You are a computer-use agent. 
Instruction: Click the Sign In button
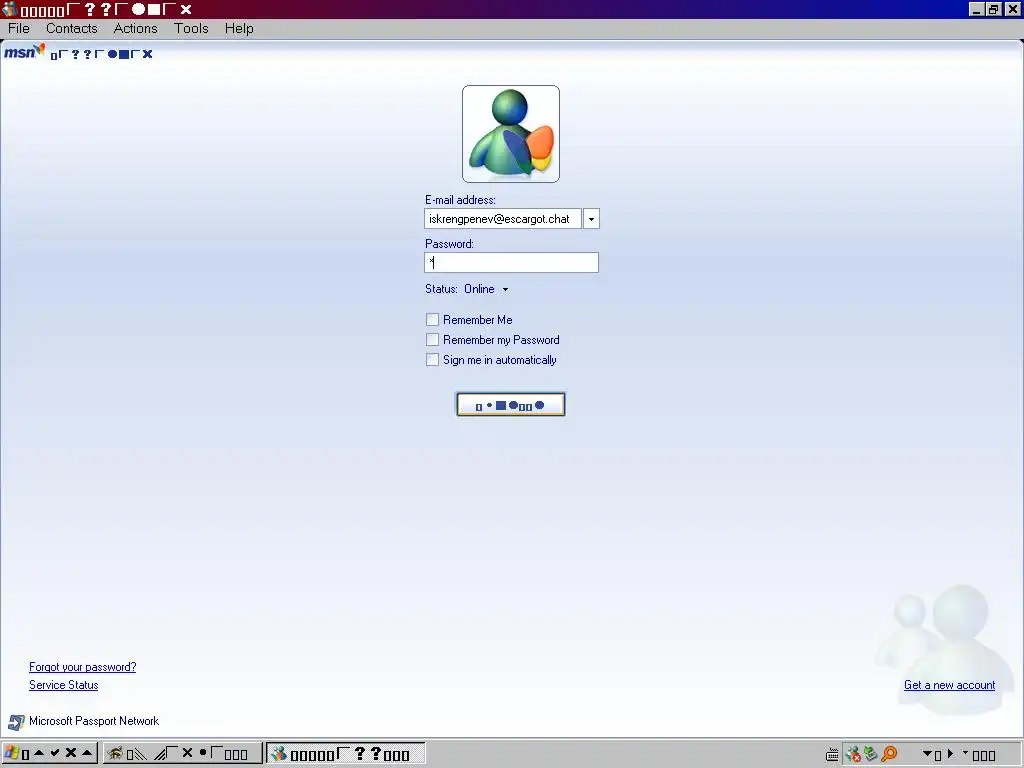pos(511,405)
